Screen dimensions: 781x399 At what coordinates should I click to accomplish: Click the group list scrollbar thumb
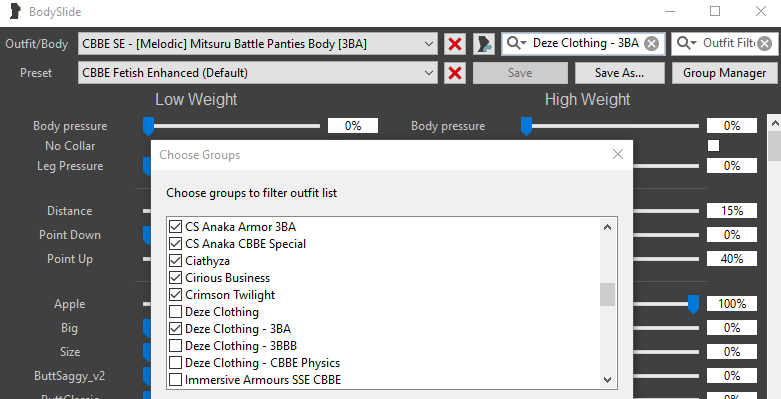[x=607, y=294]
